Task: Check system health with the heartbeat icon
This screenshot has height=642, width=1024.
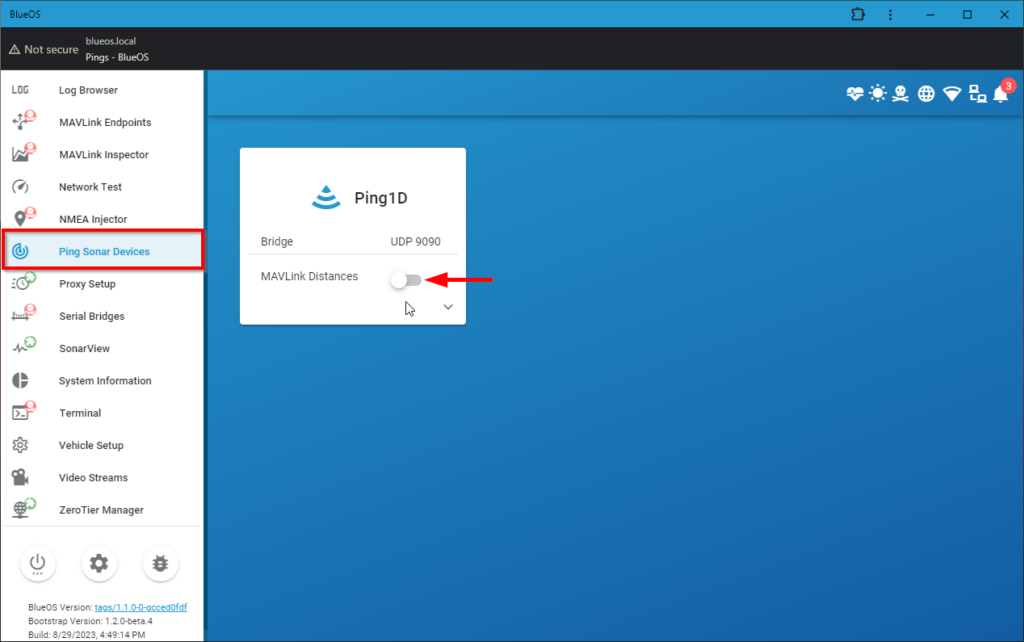Action: pos(854,93)
